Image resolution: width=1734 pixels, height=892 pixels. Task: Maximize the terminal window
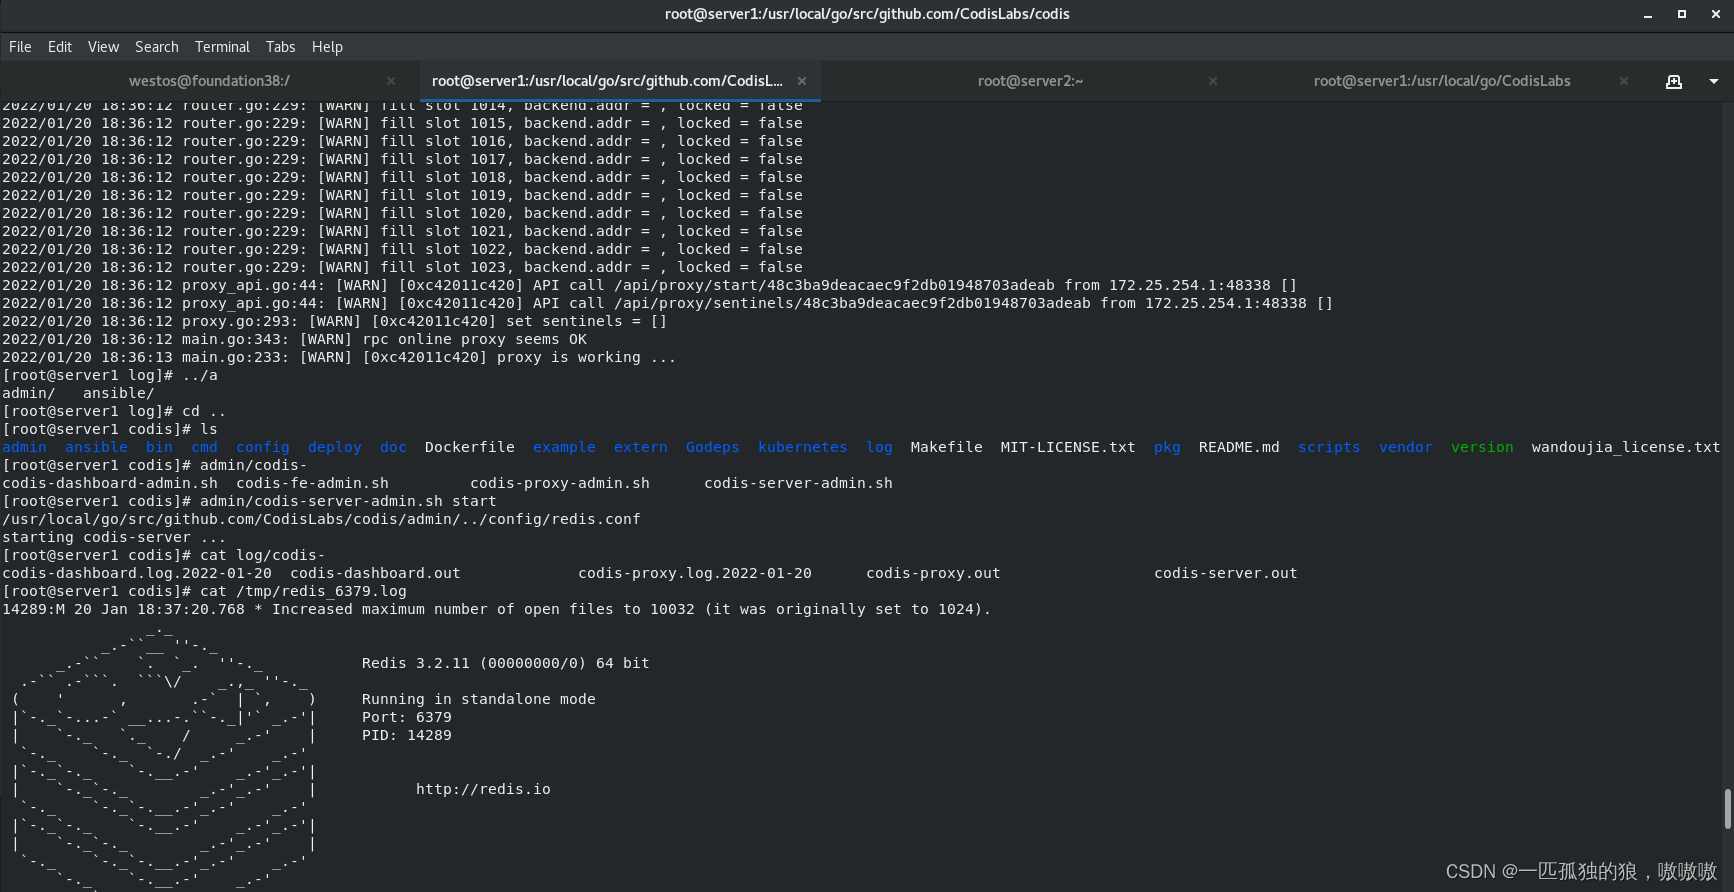(x=1682, y=14)
